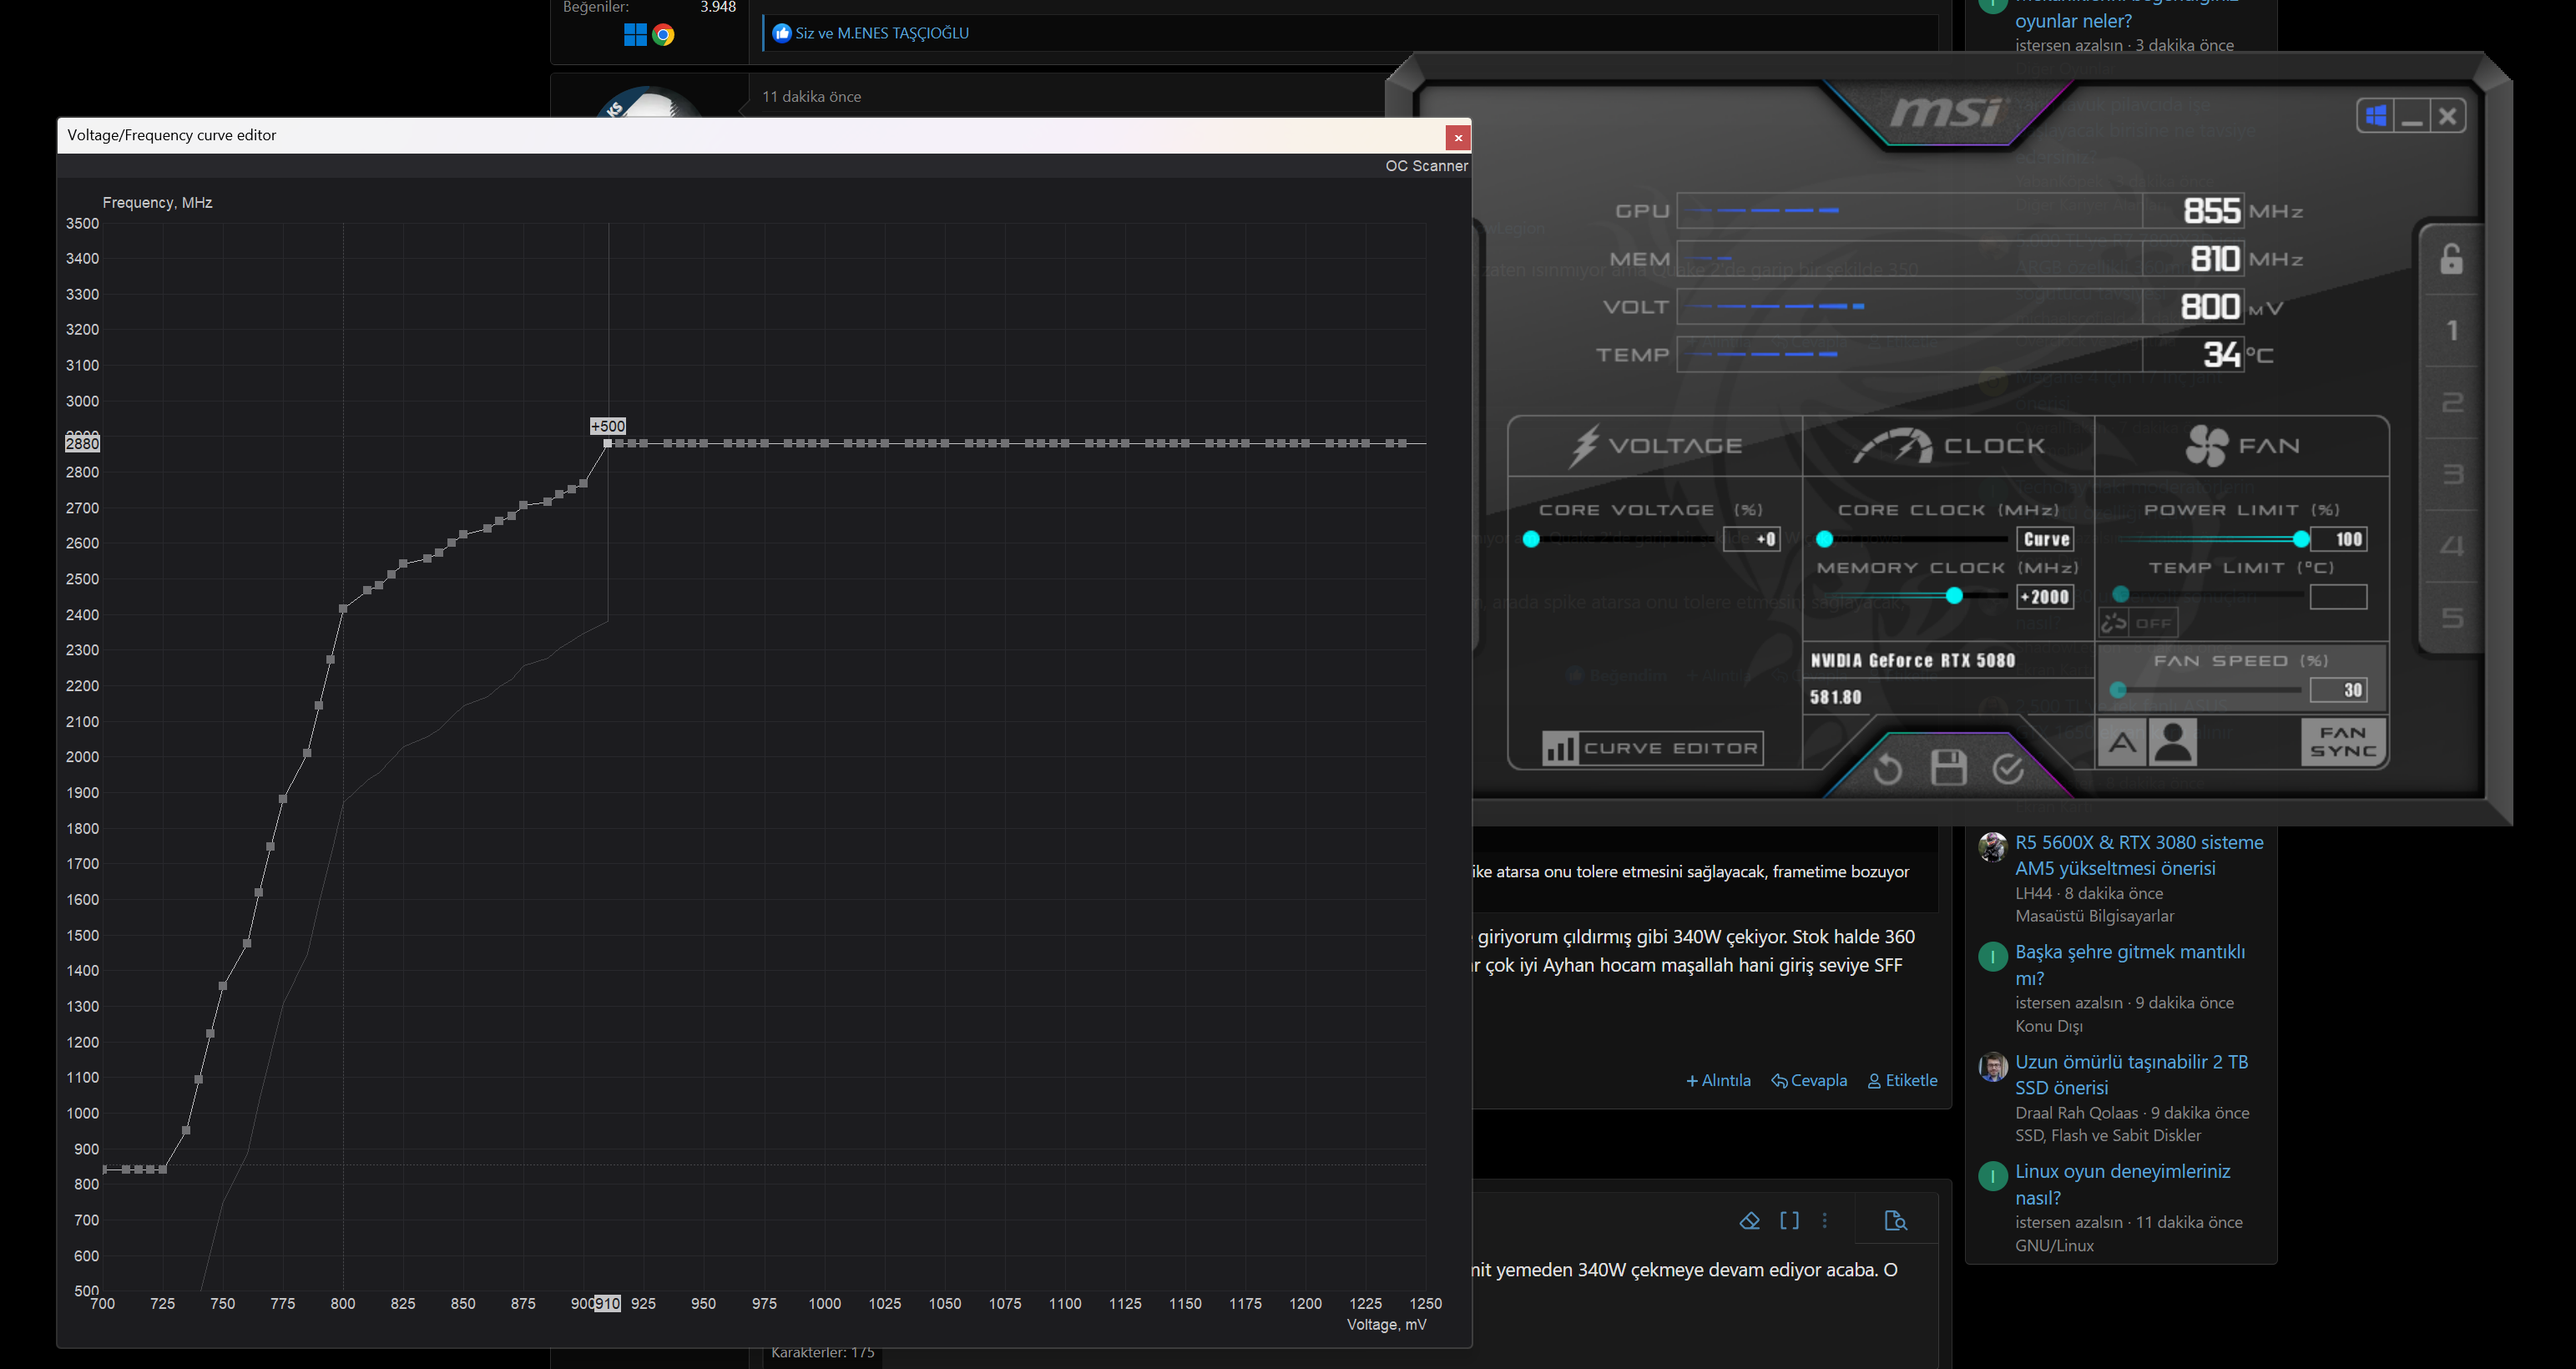Image resolution: width=2576 pixels, height=1369 pixels.
Task: Click the Power Limit slider handle
Action: click(x=2301, y=539)
